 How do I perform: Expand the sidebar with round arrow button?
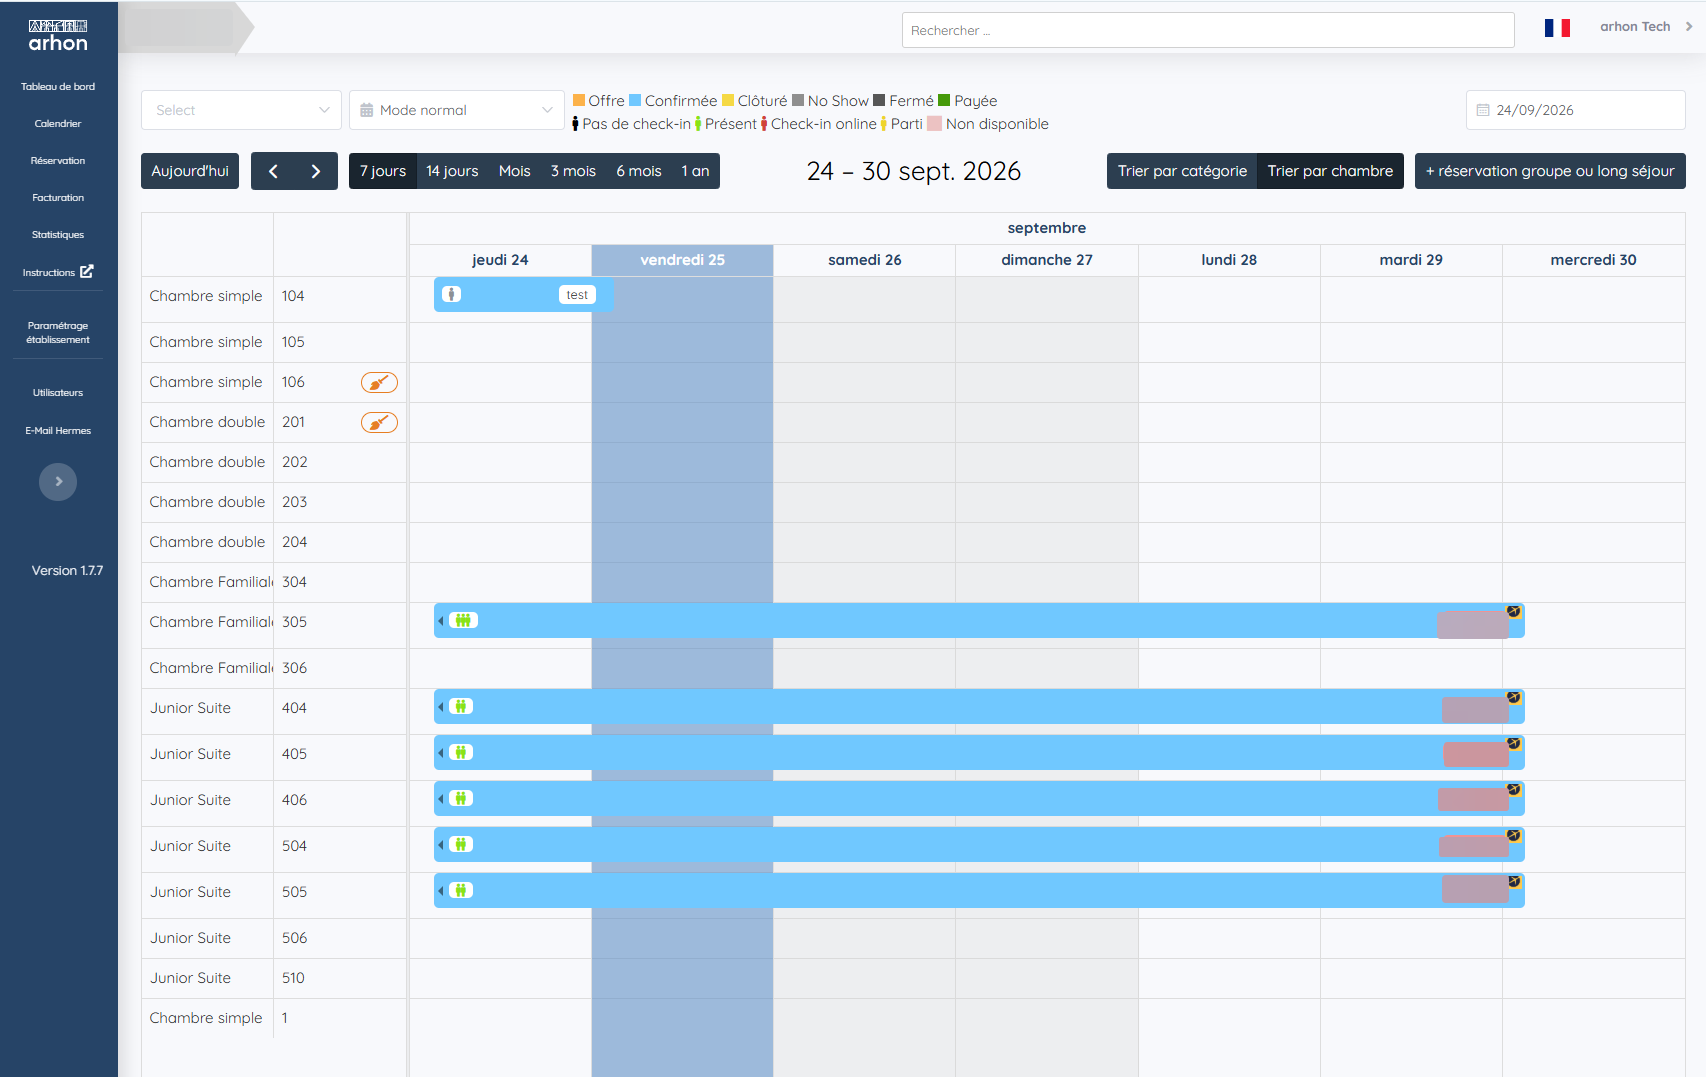pyautogui.click(x=58, y=482)
